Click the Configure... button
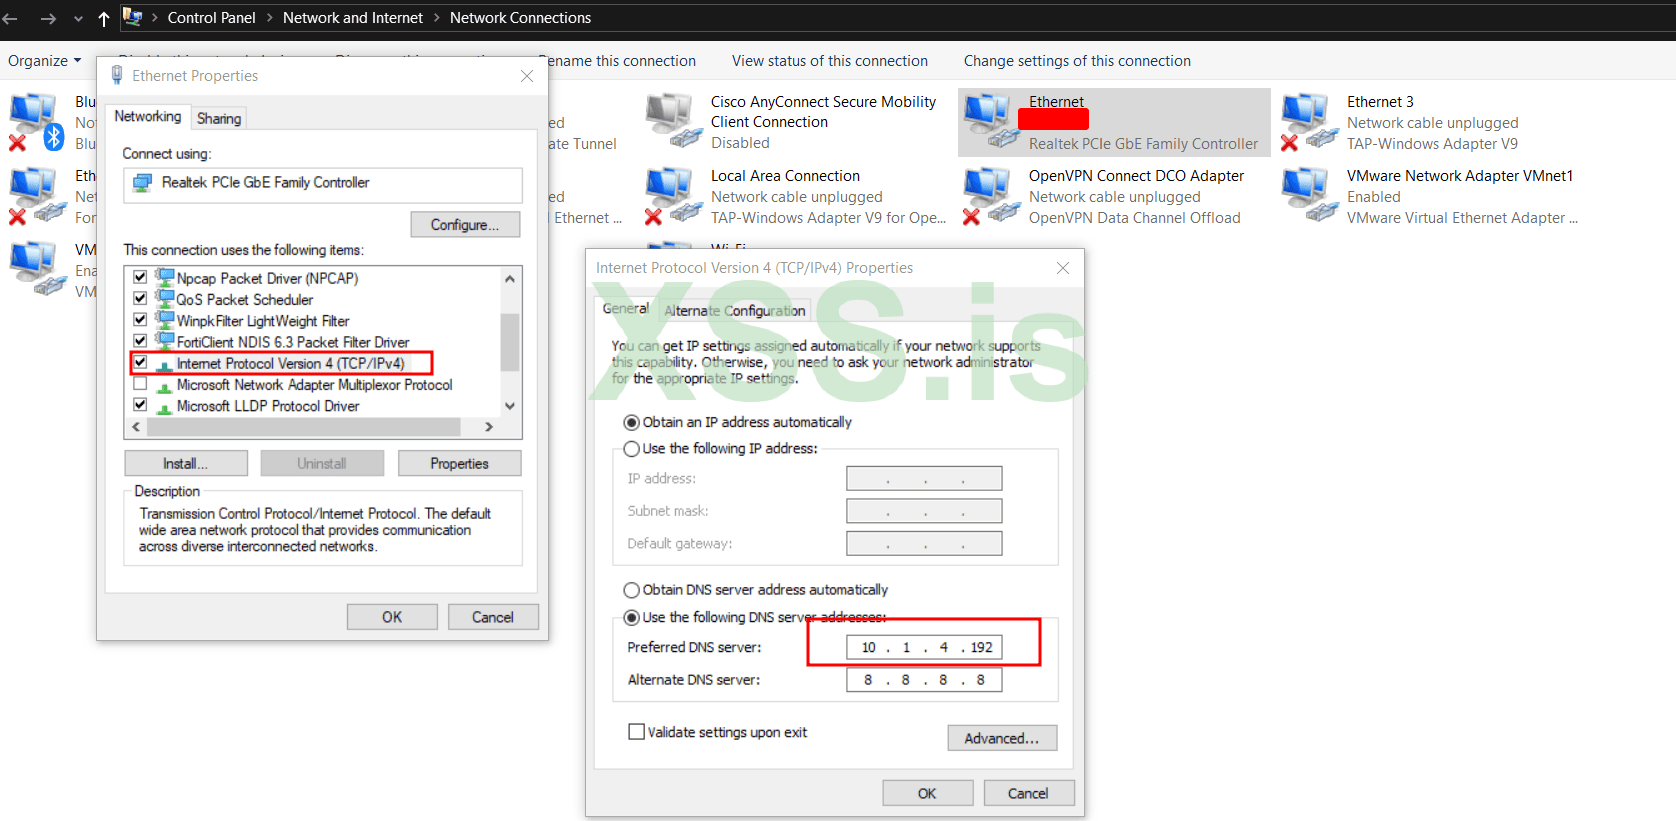The width and height of the screenshot is (1676, 821). tap(465, 225)
